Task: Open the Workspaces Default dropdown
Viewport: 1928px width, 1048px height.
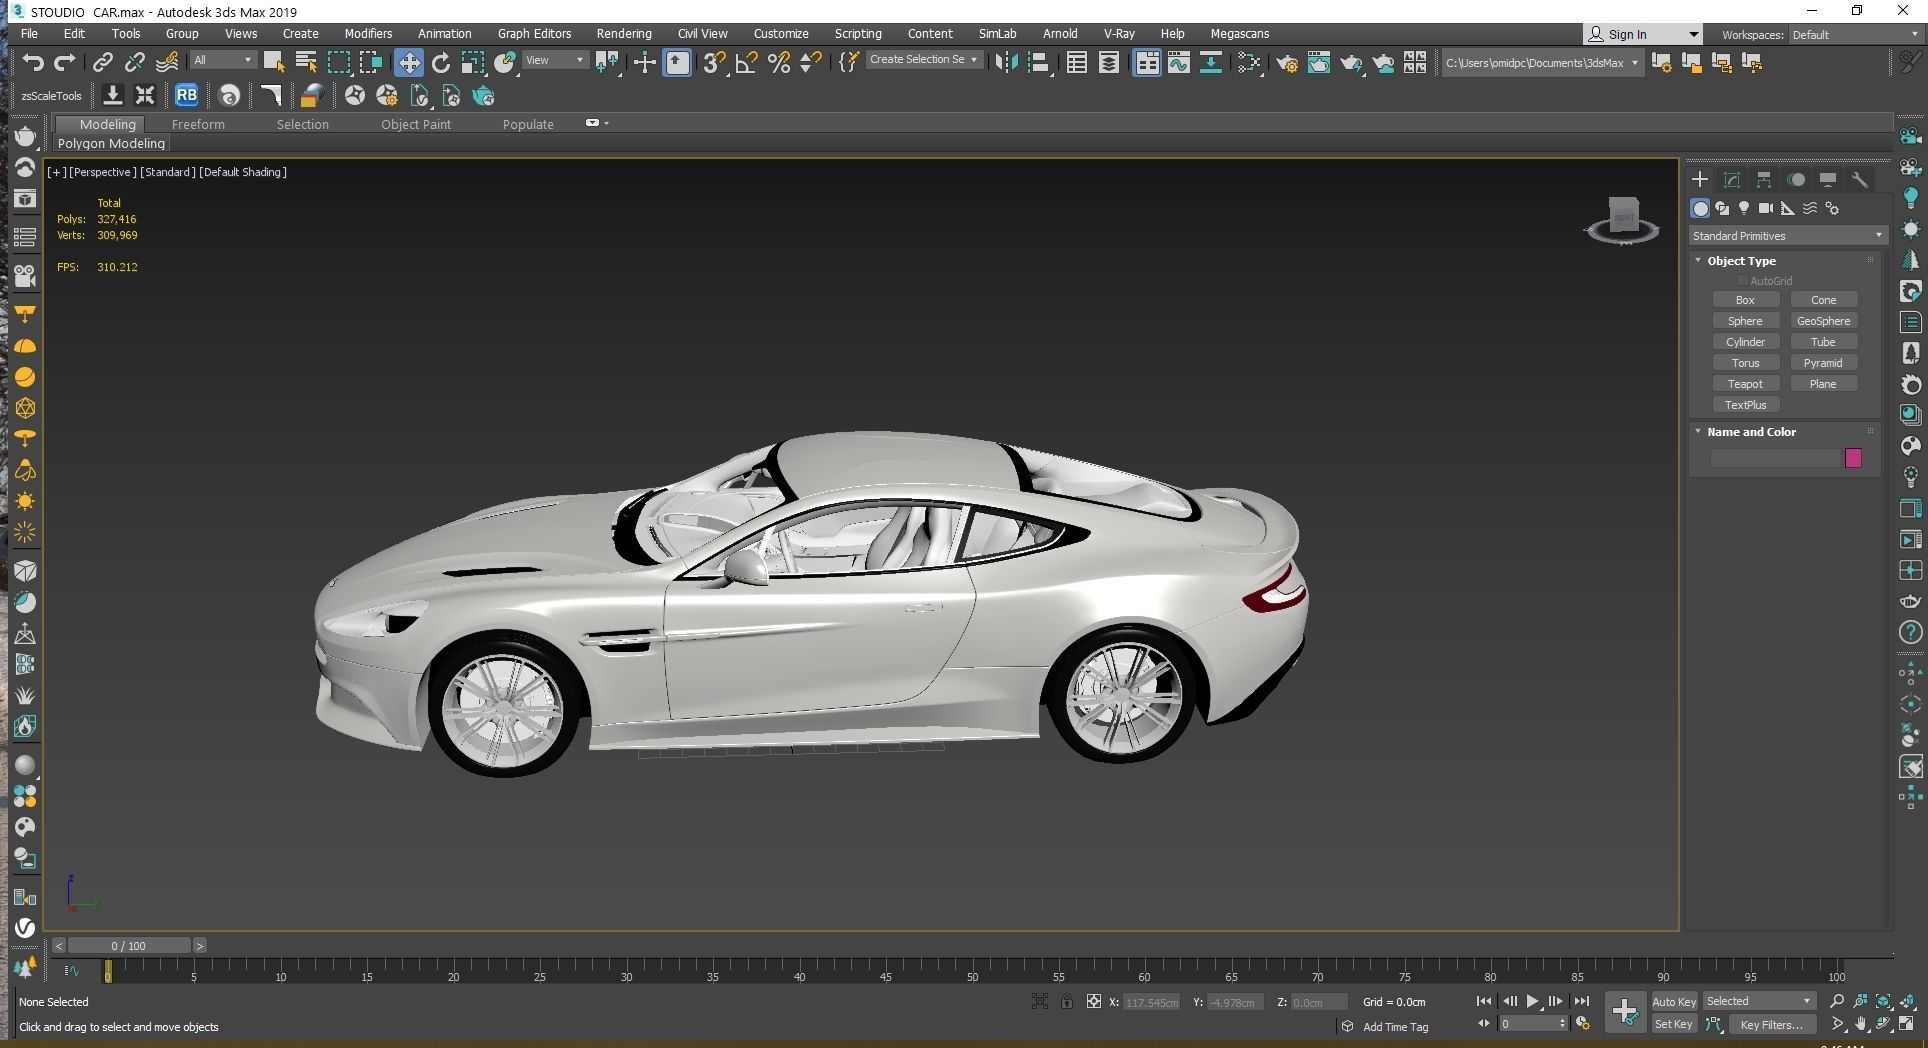Action: pos(1855,34)
